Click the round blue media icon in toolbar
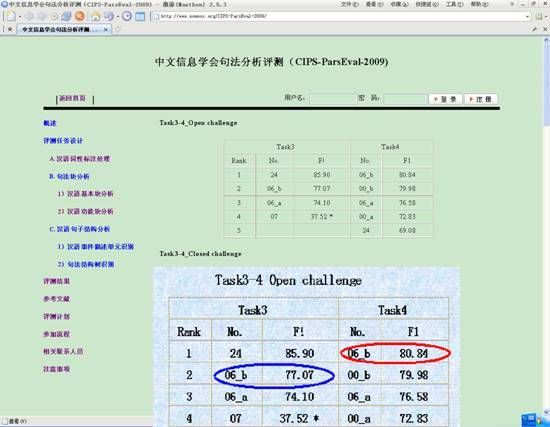Screen dimensions: 550x427 point(127,16)
